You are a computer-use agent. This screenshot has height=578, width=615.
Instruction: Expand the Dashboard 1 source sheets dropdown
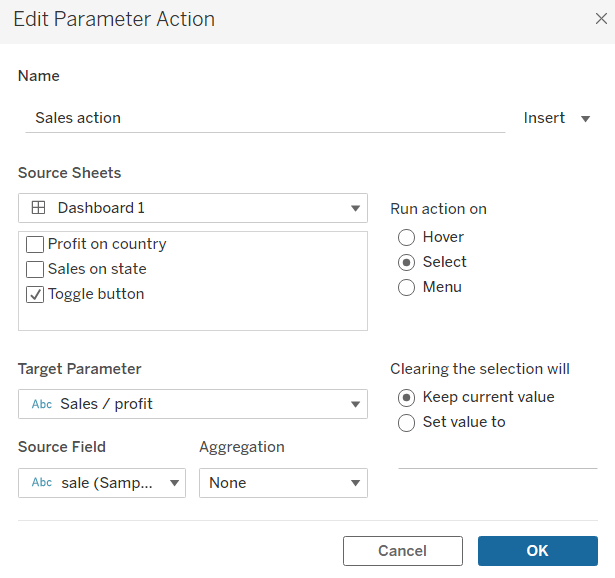355,208
